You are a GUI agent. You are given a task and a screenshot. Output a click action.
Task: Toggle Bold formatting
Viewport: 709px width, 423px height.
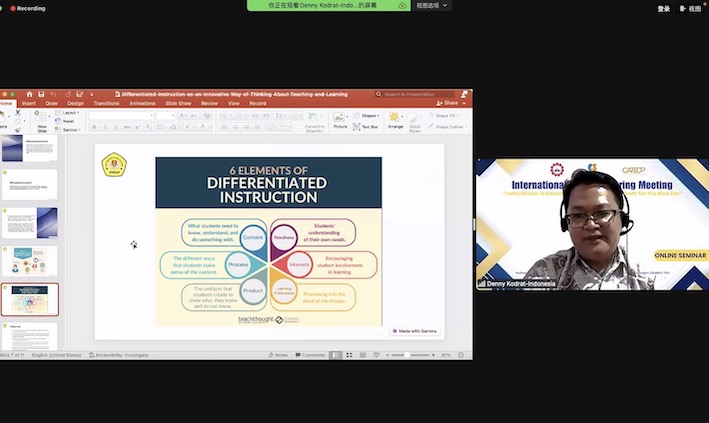click(94, 127)
